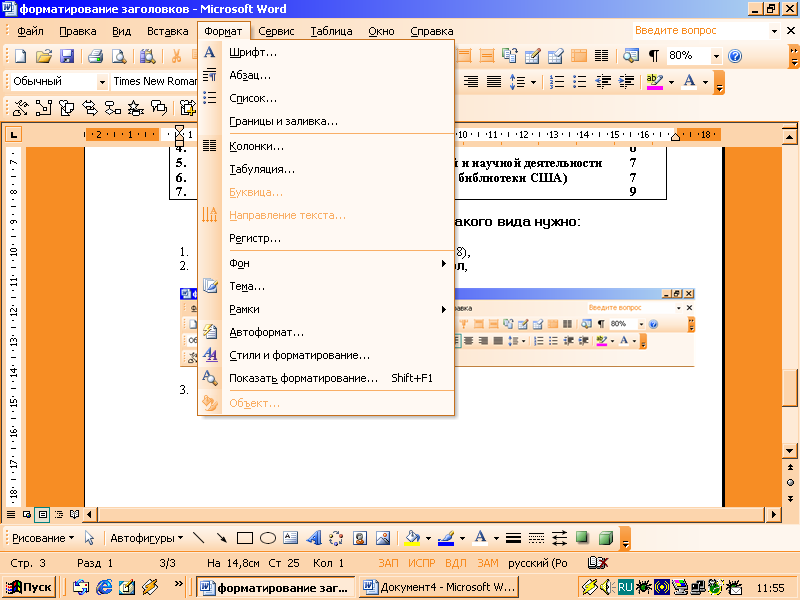Click the Highlight color marker icon

(654, 82)
